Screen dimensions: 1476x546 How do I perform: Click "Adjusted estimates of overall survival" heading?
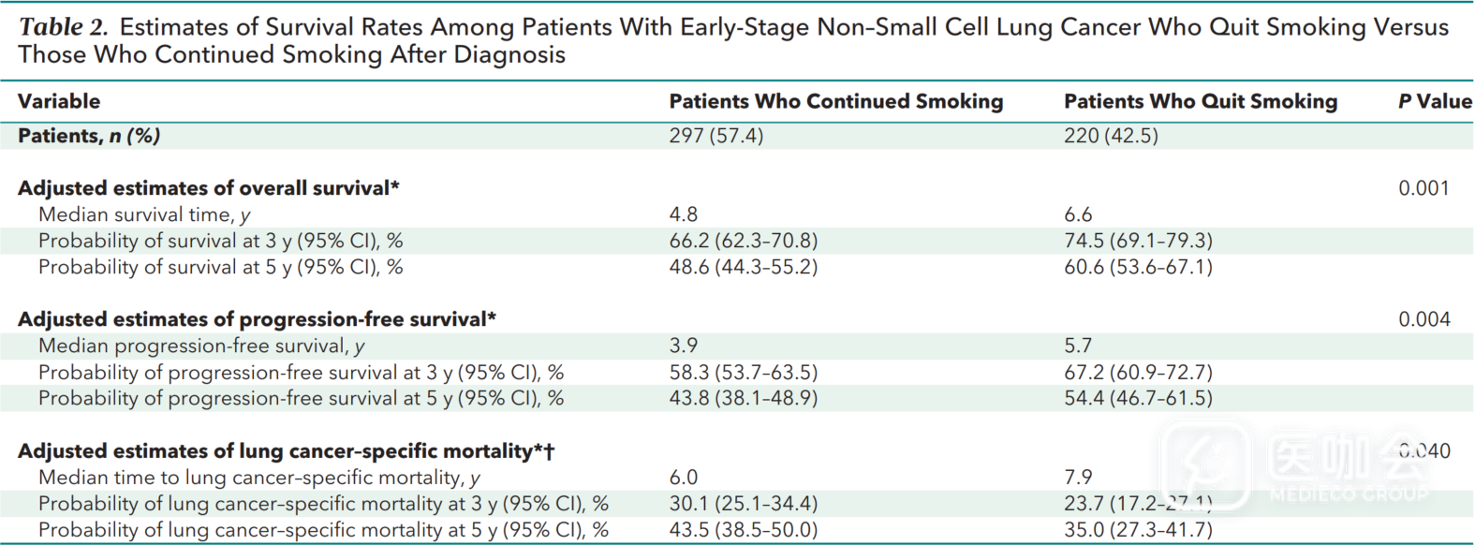209,188
